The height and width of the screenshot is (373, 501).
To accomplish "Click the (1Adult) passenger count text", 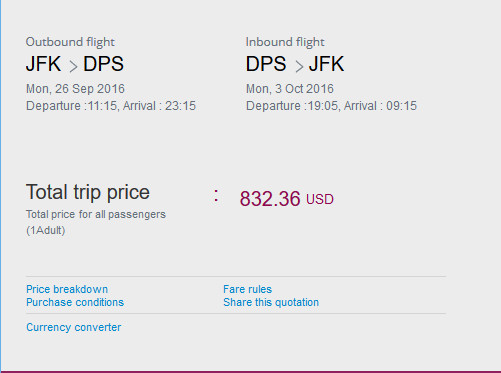I will click(46, 230).
